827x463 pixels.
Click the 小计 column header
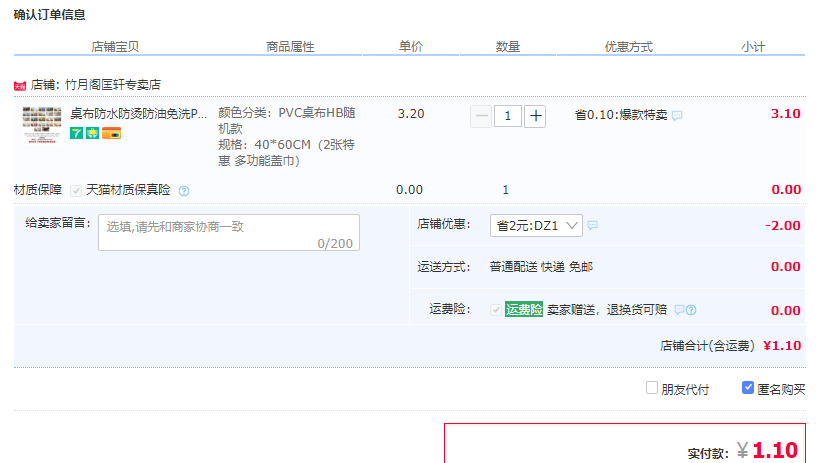click(x=753, y=47)
